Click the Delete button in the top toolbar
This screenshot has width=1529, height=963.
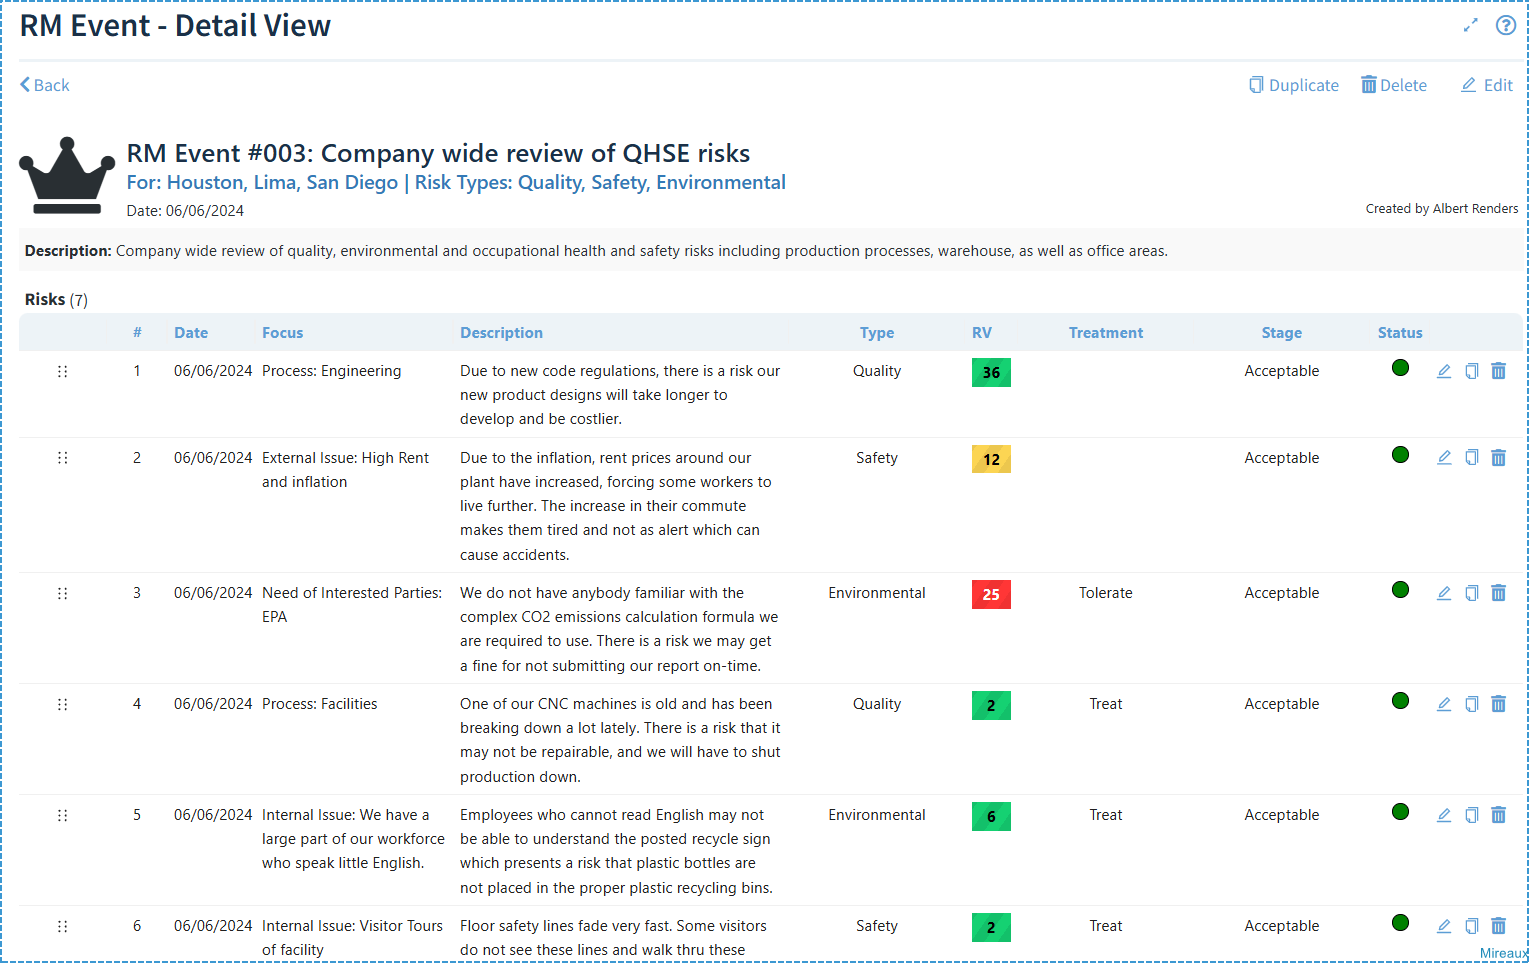pos(1394,85)
